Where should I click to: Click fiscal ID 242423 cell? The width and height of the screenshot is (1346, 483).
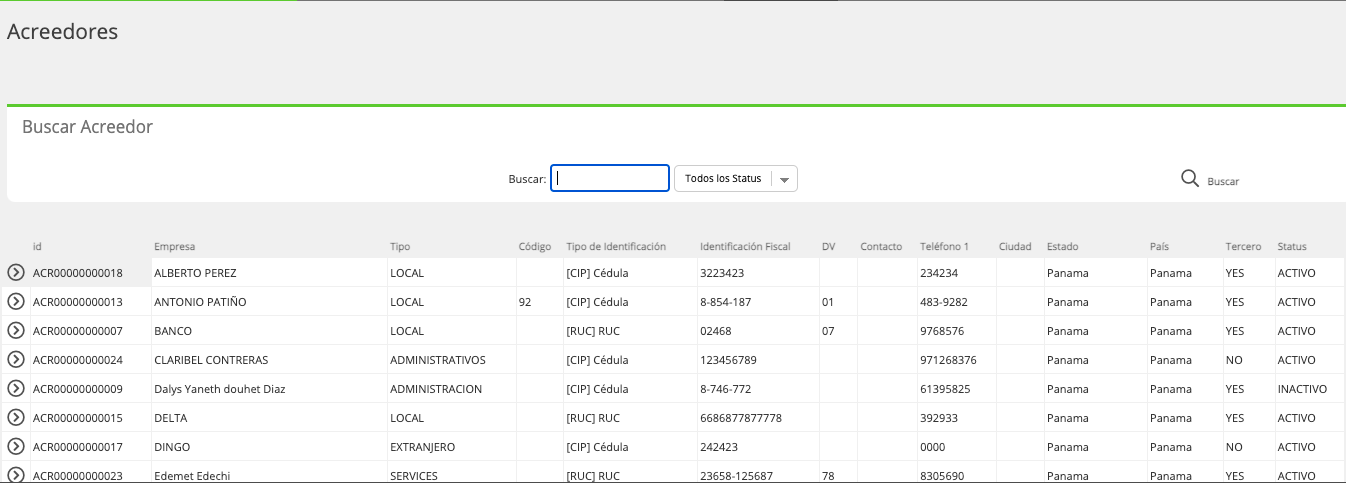[x=758, y=446]
